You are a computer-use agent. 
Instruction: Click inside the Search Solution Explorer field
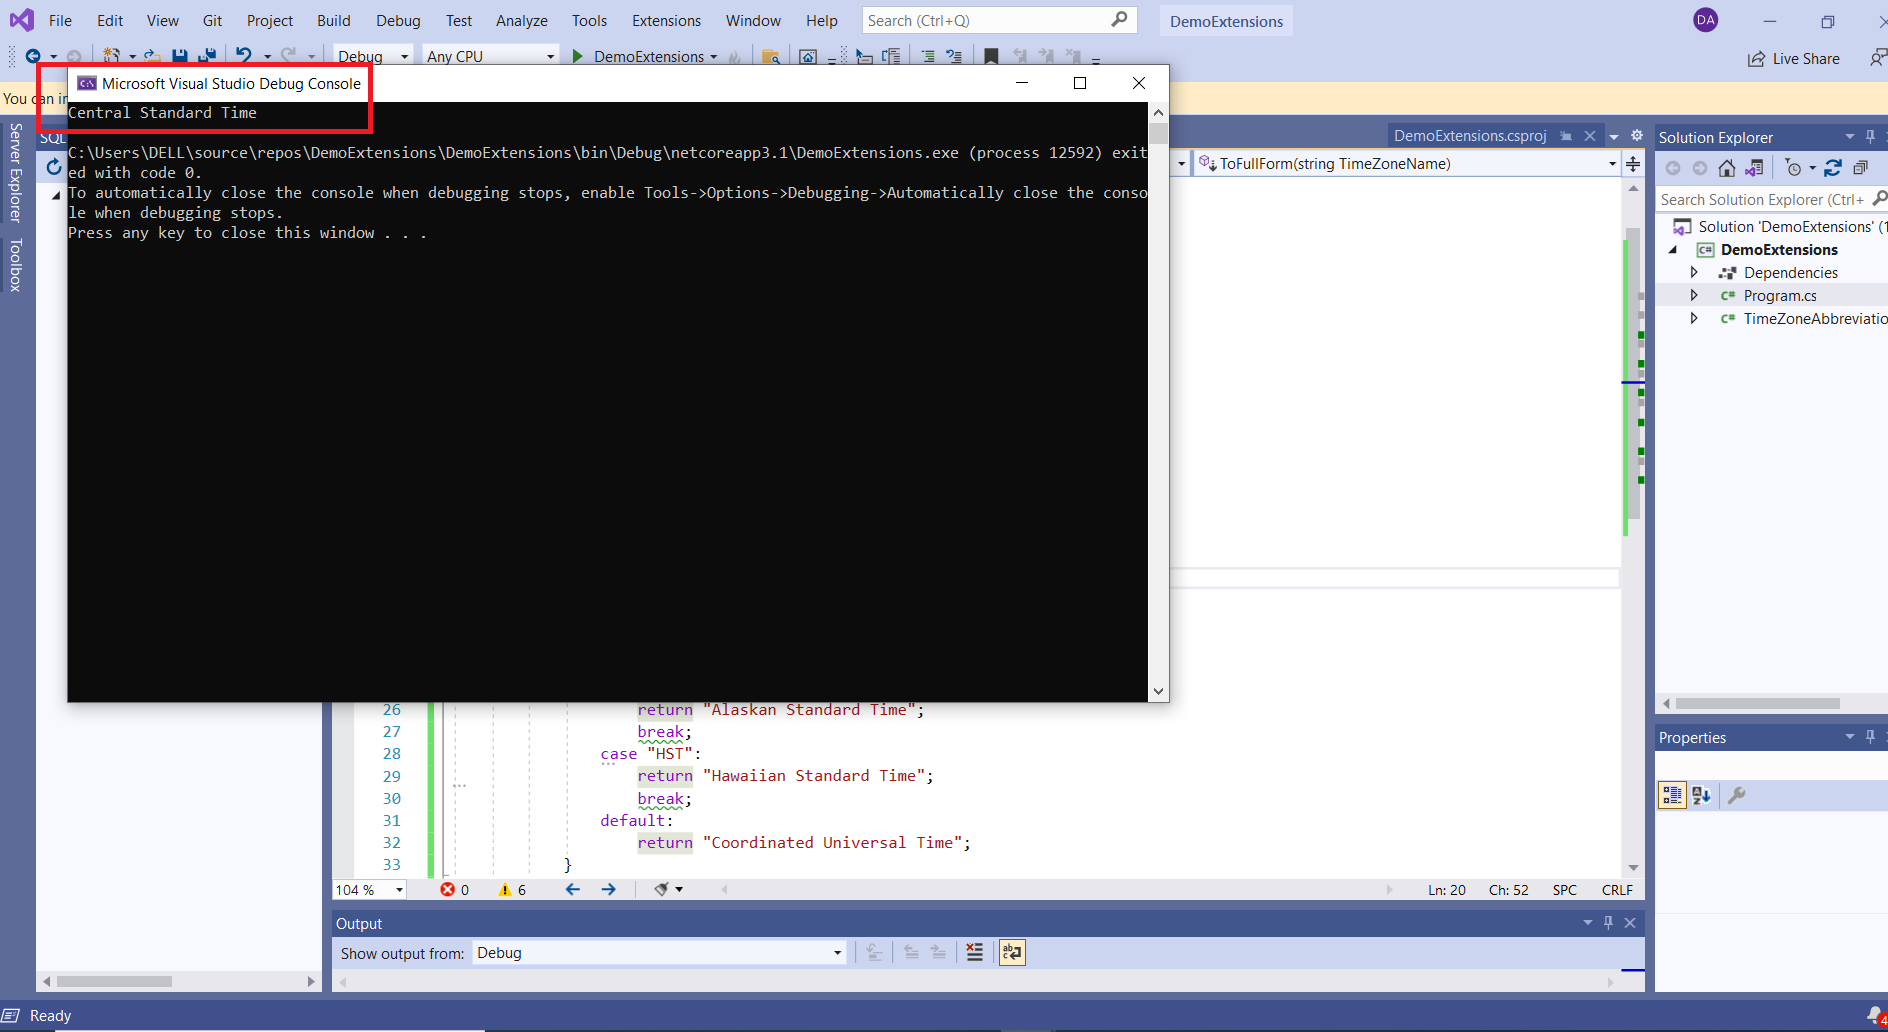tap(1760, 199)
